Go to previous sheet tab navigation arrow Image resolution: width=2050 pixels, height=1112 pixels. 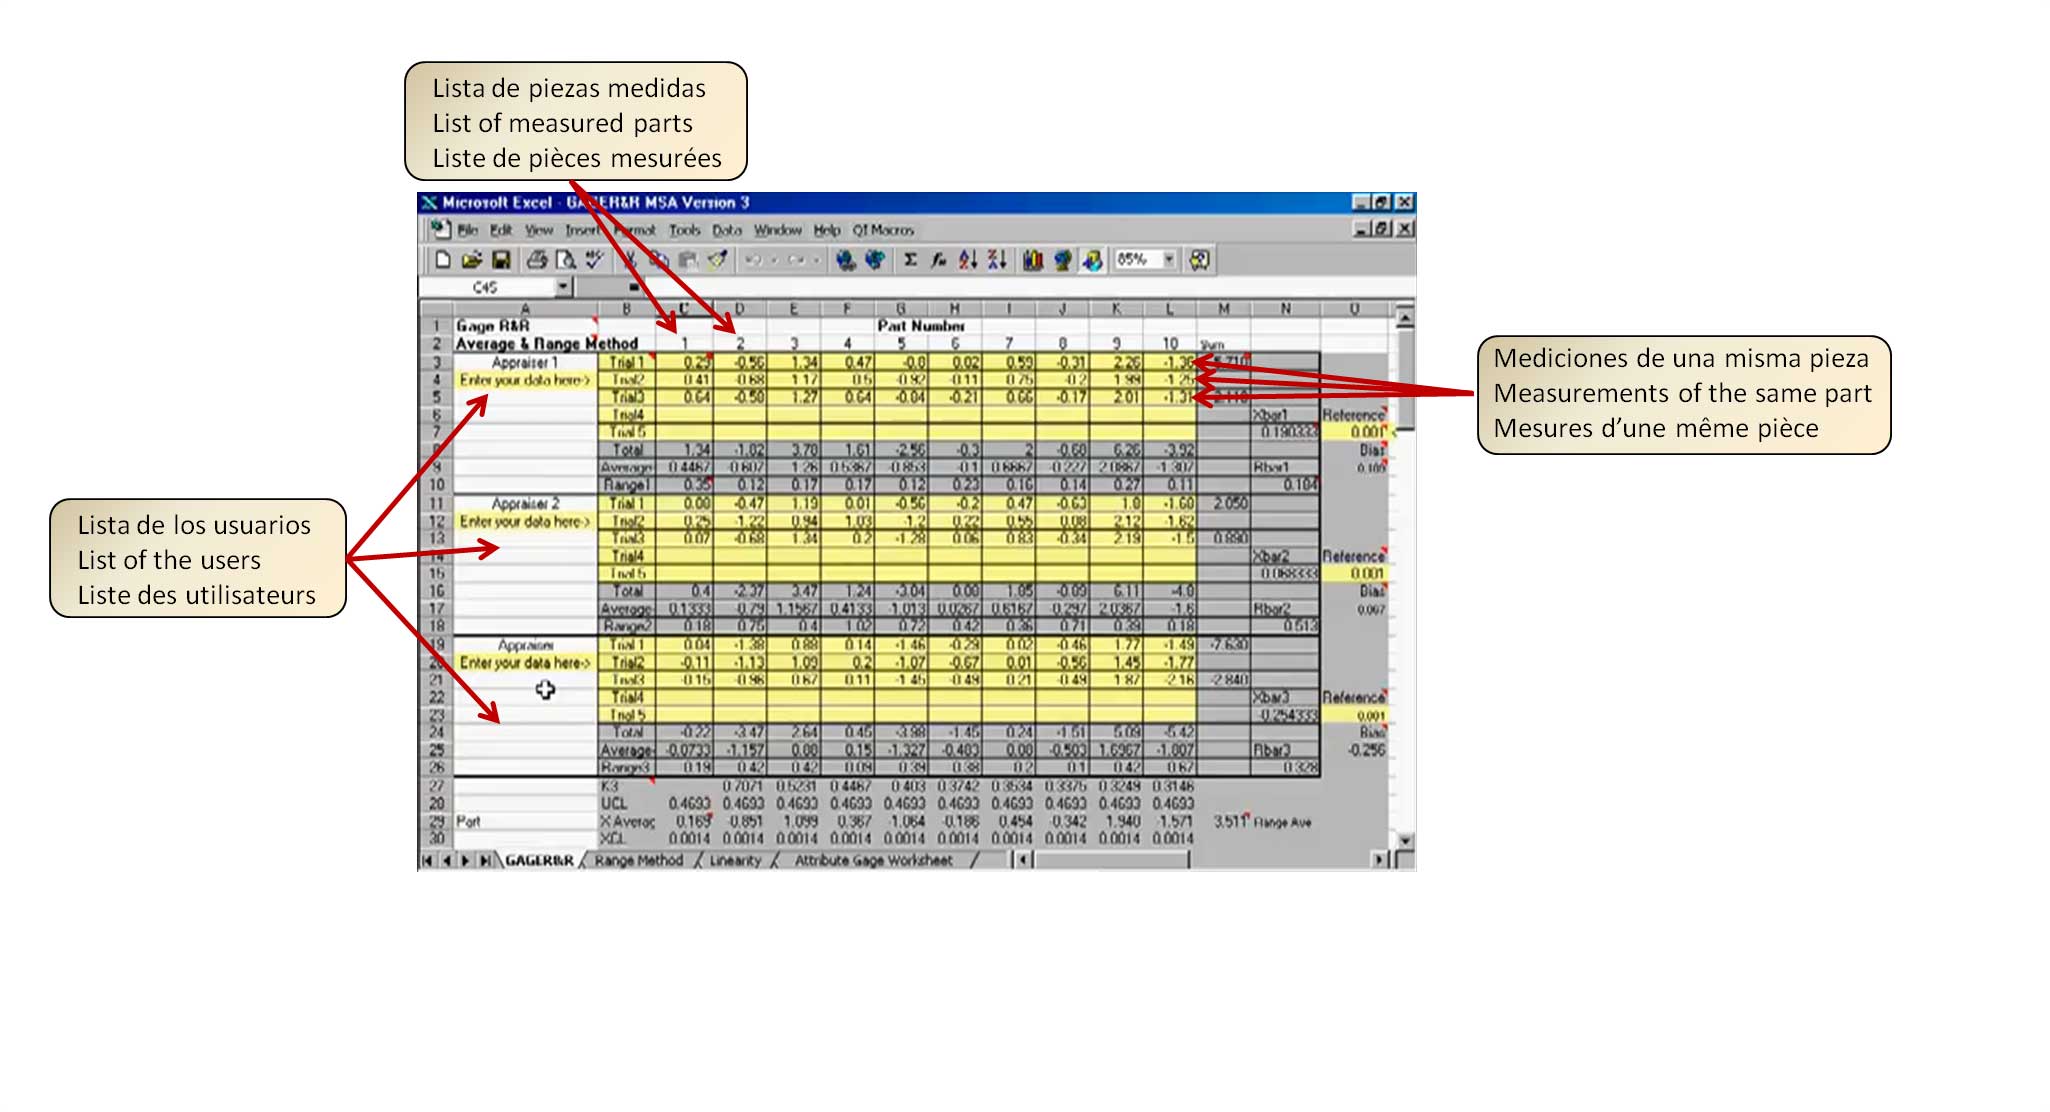tap(447, 860)
